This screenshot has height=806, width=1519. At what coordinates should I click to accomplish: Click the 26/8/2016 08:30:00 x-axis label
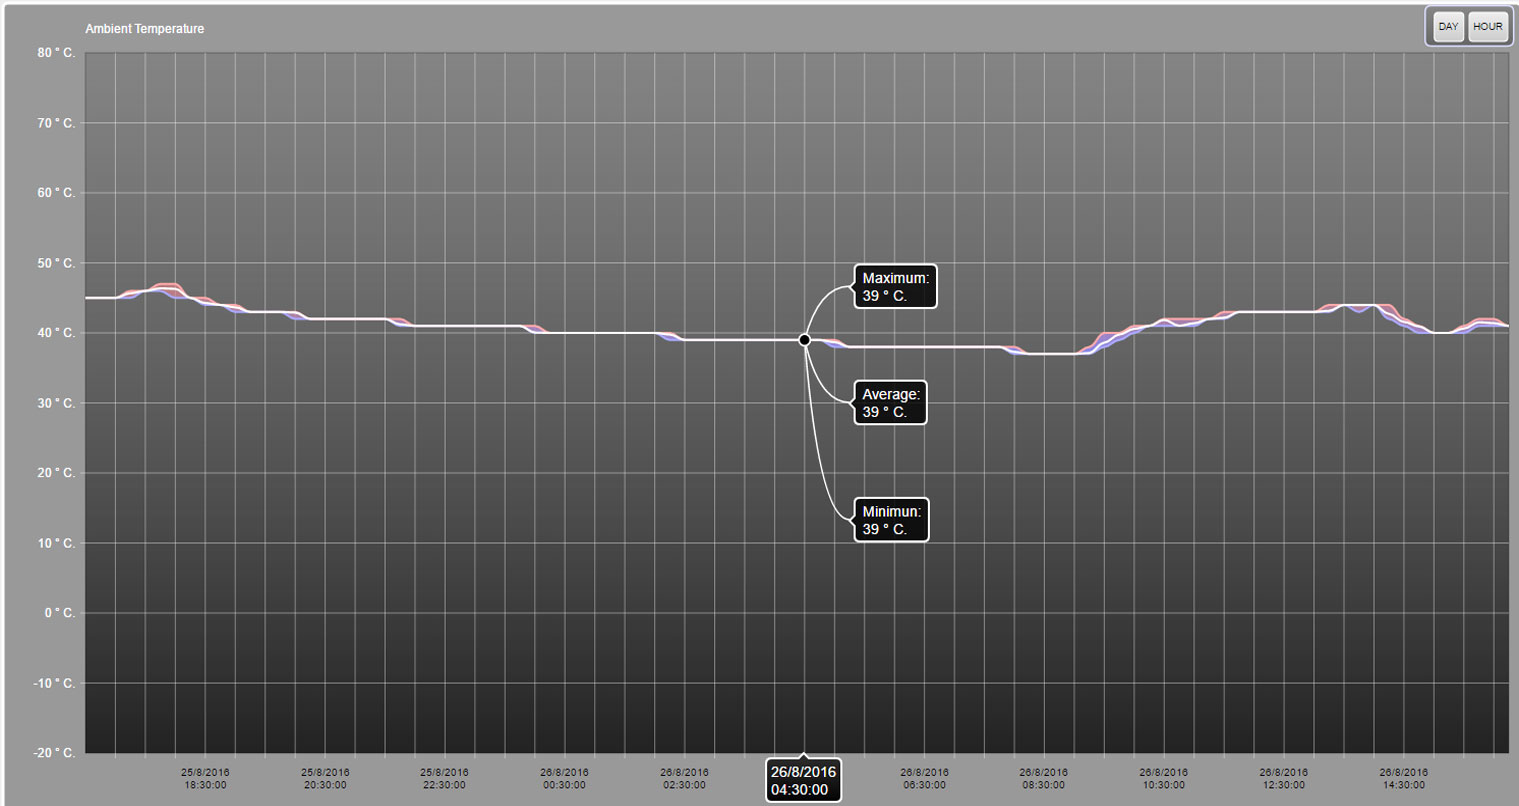click(x=1044, y=779)
